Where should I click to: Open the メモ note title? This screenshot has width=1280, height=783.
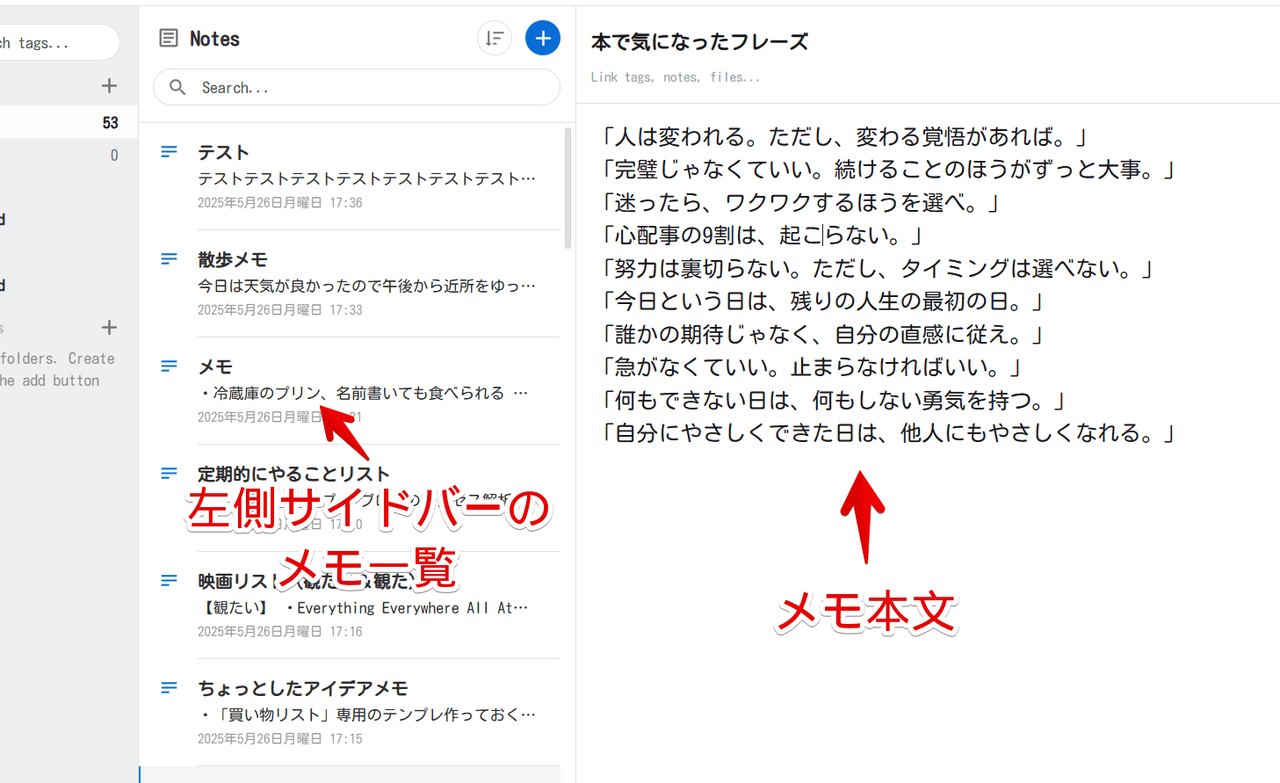215,366
